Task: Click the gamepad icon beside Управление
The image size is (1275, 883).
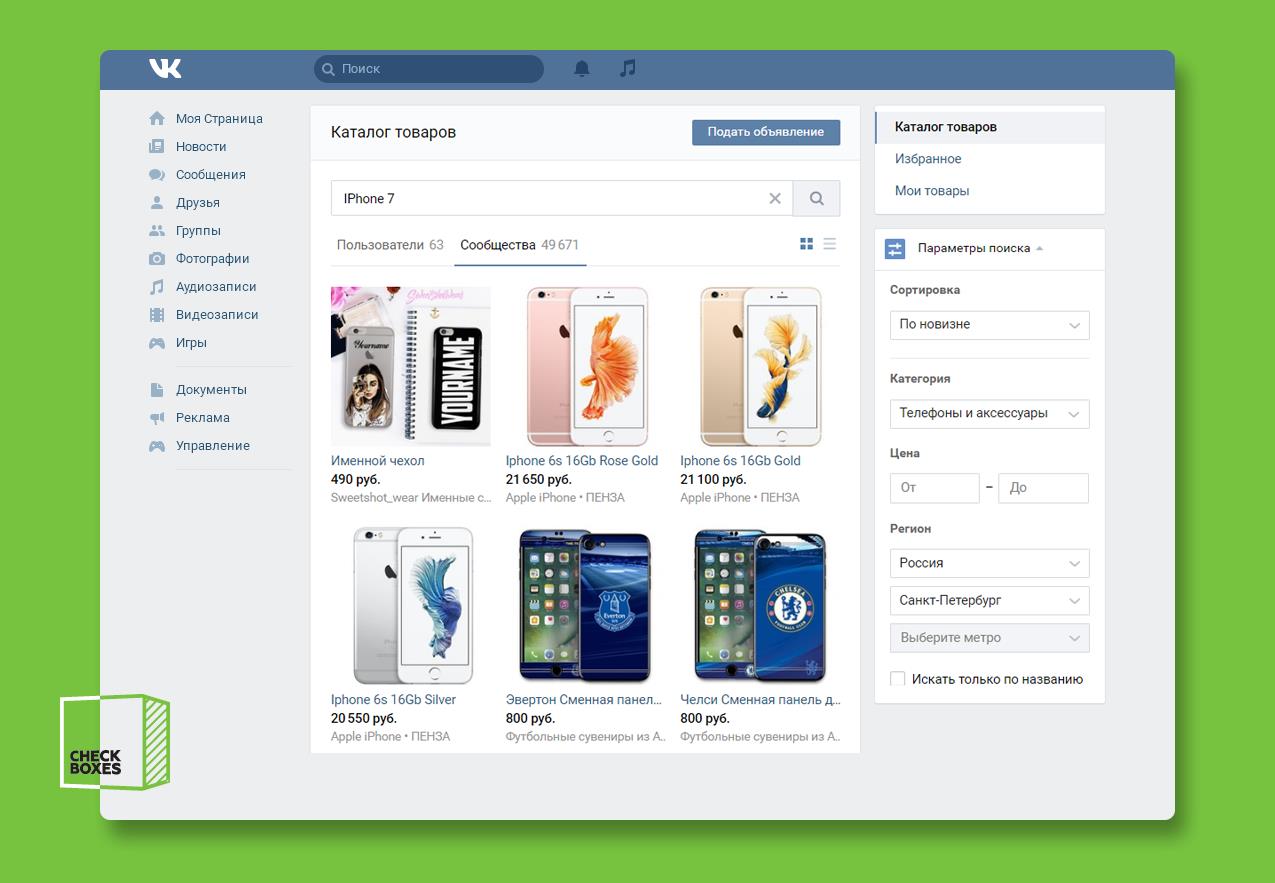Action: coord(157,445)
